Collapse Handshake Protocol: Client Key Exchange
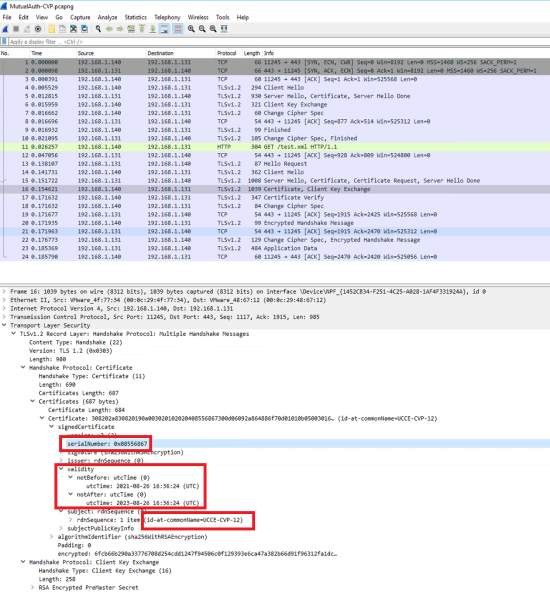This screenshot has height=600, width=550. (x=23, y=562)
